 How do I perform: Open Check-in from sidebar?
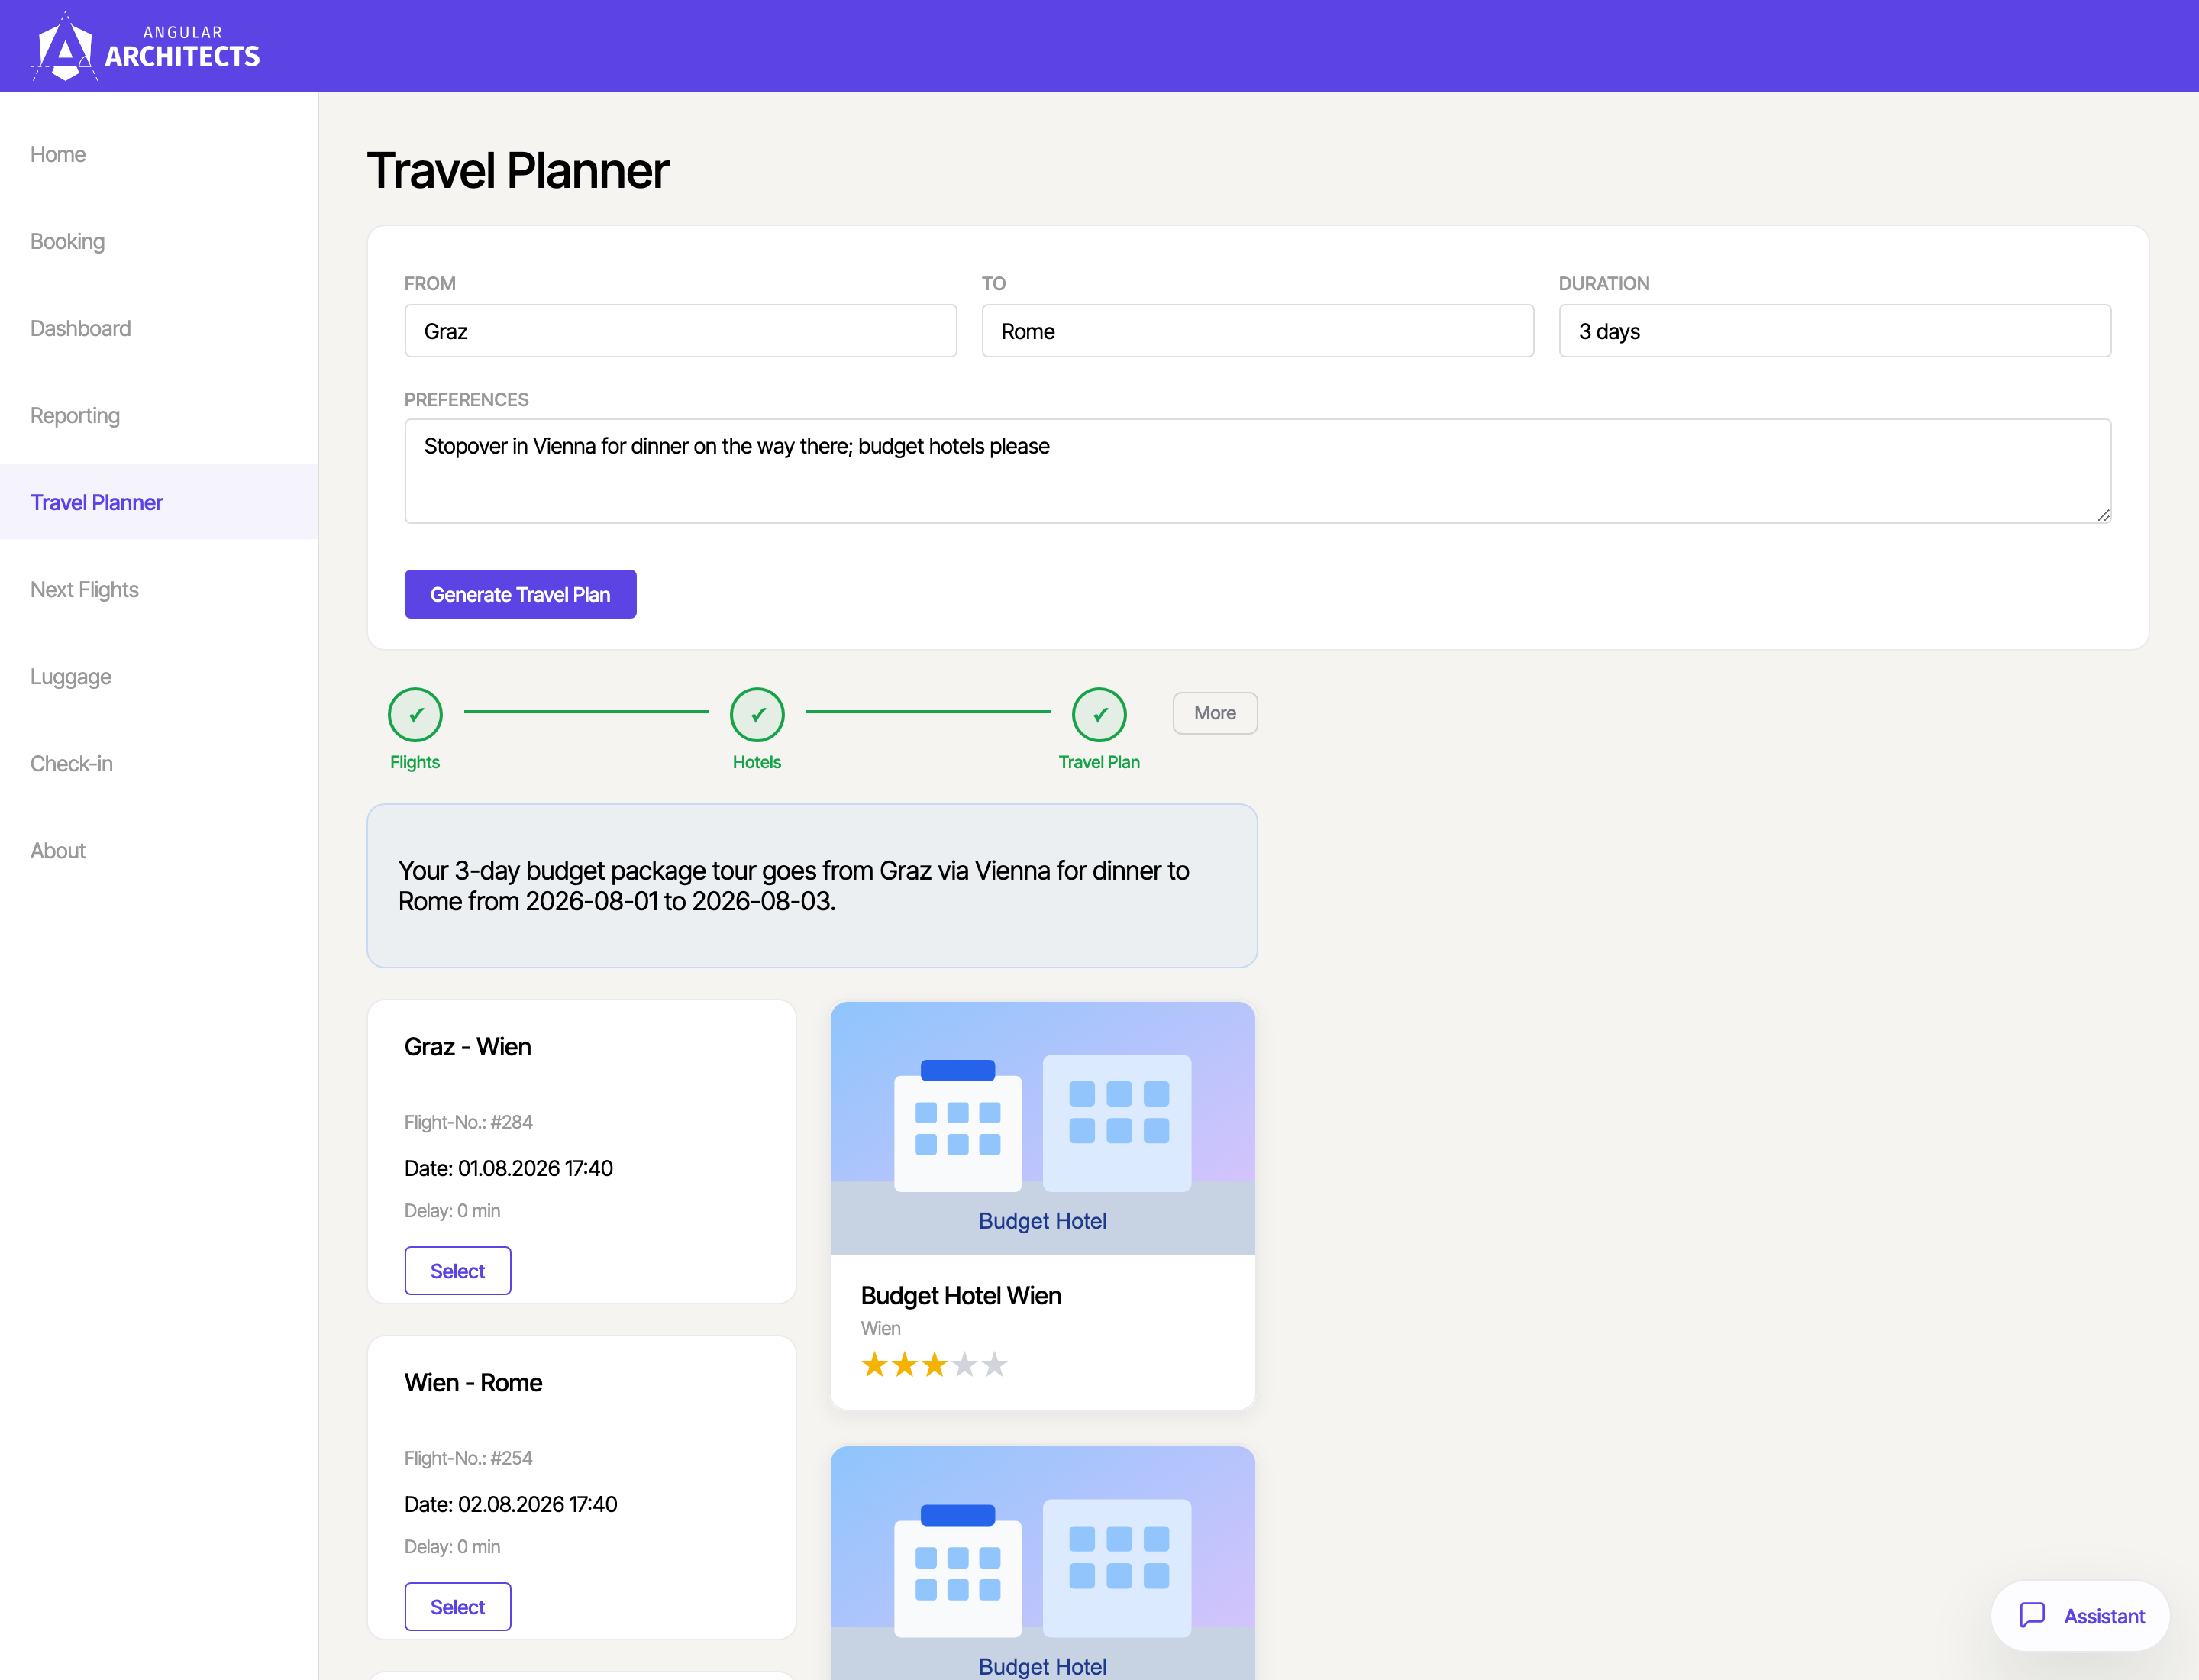click(71, 763)
